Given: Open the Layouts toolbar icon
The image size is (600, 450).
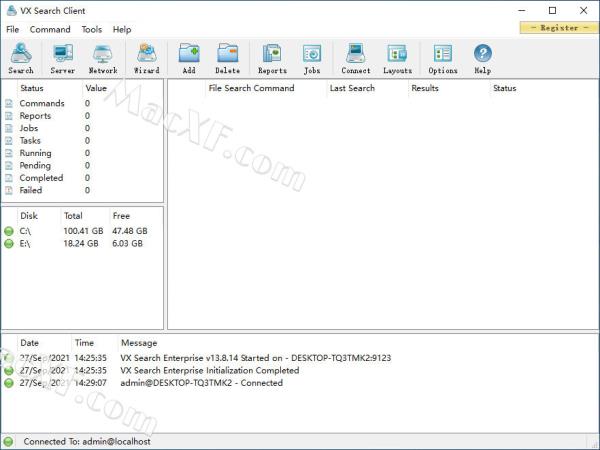Looking at the screenshot, I should point(398,58).
